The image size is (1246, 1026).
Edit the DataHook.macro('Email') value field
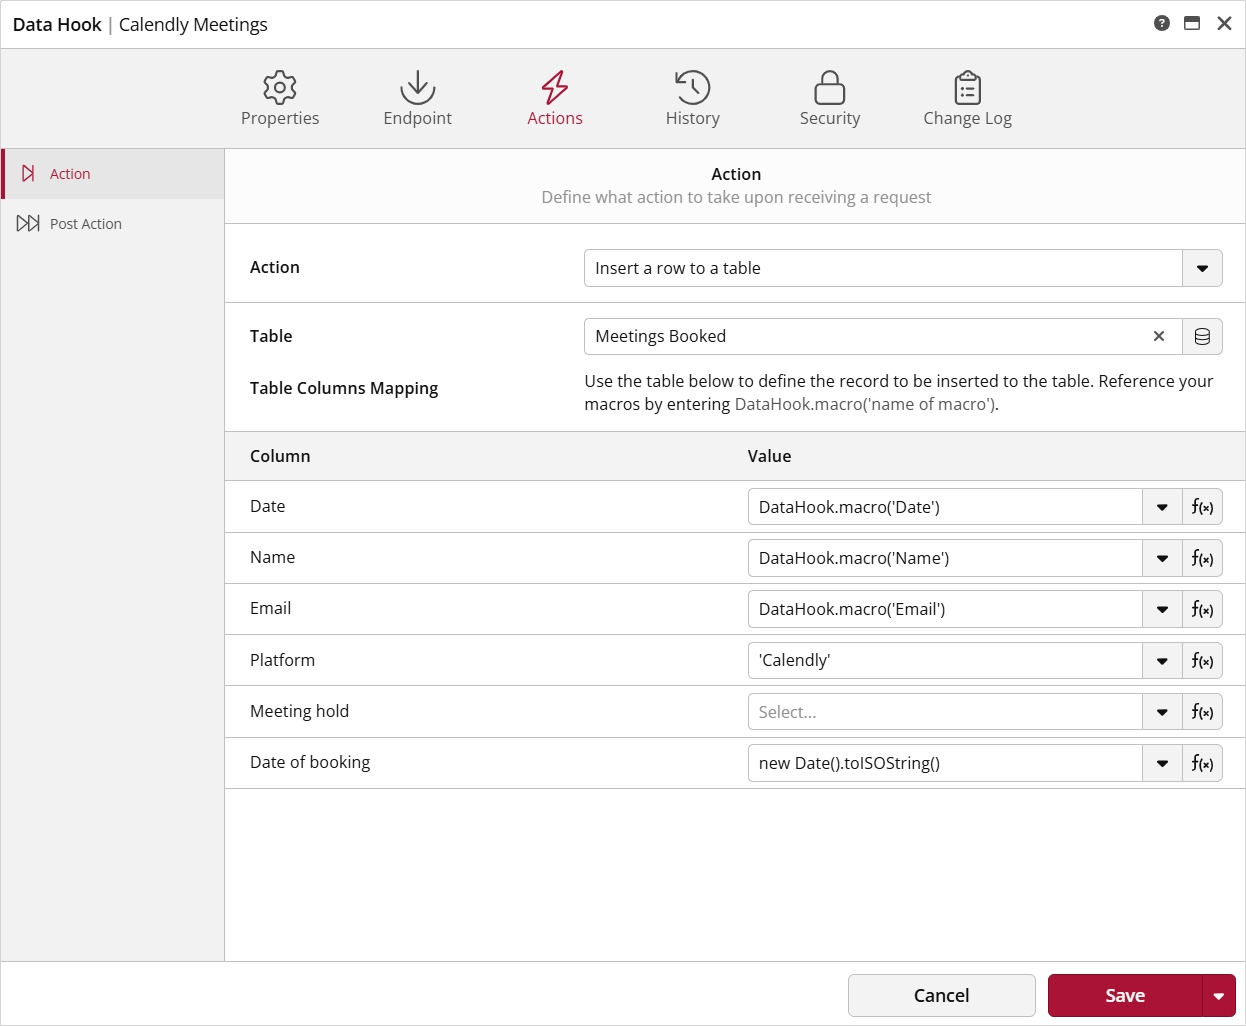pyautogui.click(x=945, y=609)
